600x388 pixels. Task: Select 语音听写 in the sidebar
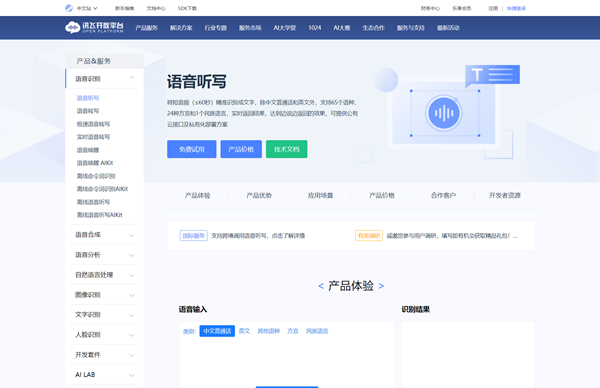pyautogui.click(x=88, y=98)
